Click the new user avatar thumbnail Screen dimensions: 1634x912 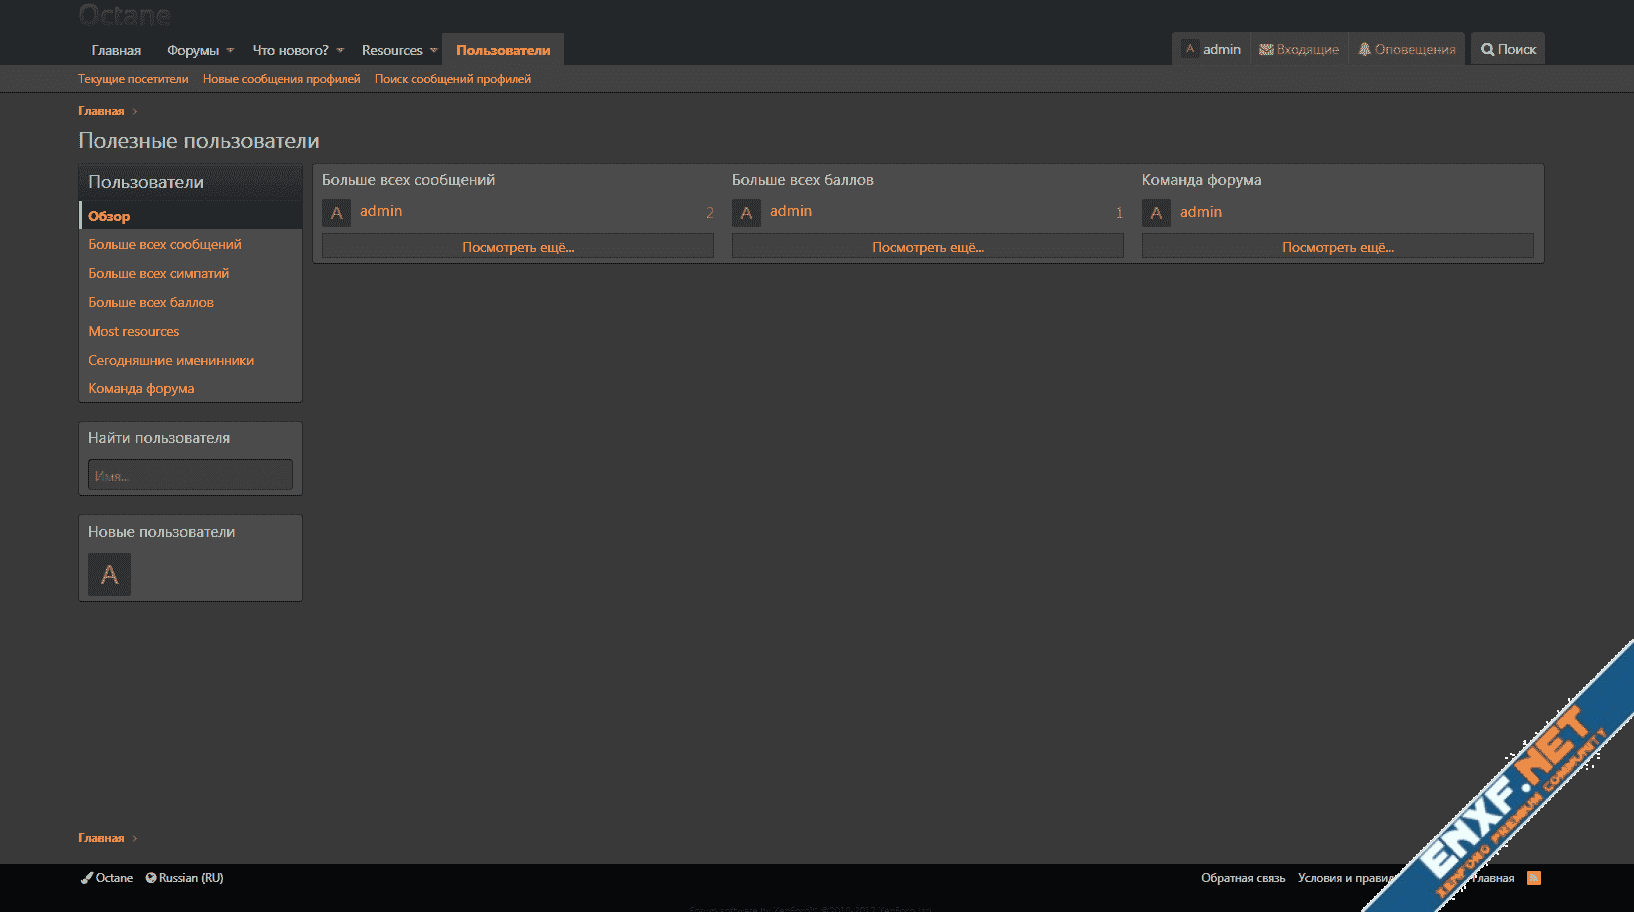coord(109,575)
